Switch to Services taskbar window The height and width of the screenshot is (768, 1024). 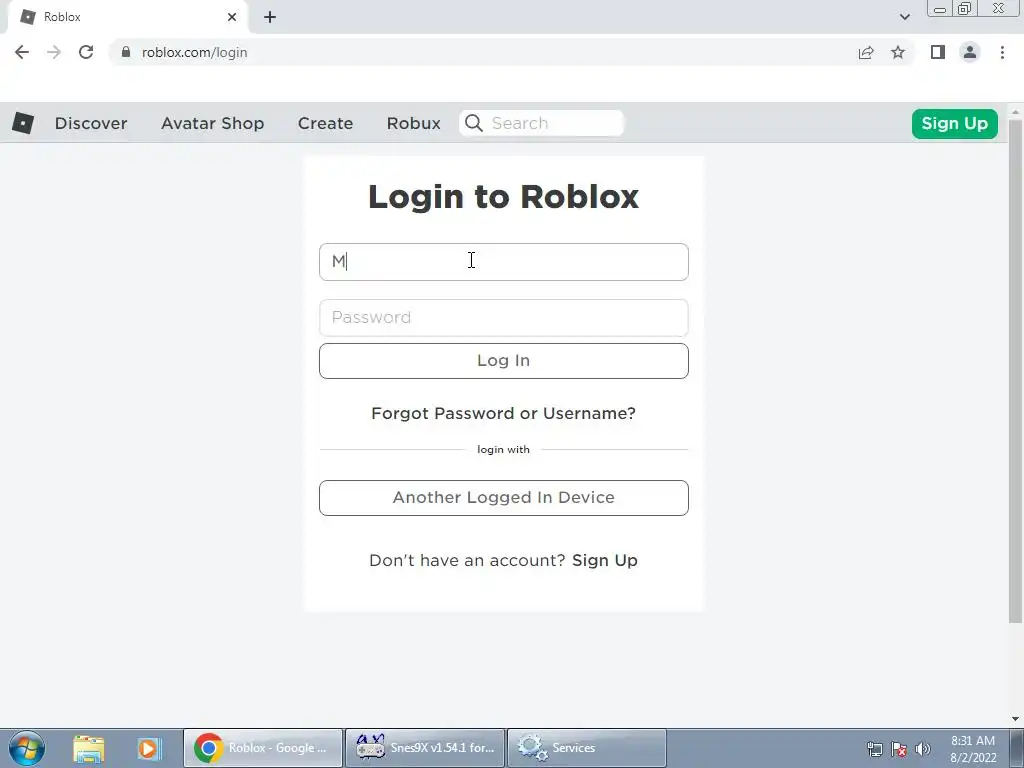[x=587, y=748]
